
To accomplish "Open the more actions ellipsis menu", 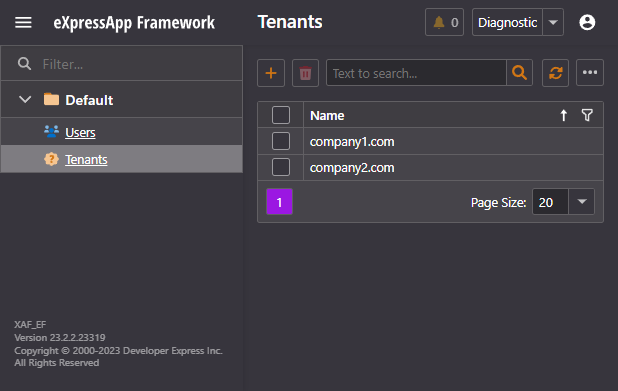I will click(590, 73).
